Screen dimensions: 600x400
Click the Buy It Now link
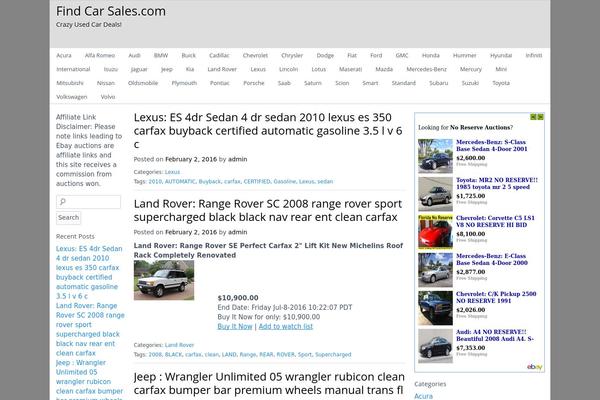click(235, 327)
